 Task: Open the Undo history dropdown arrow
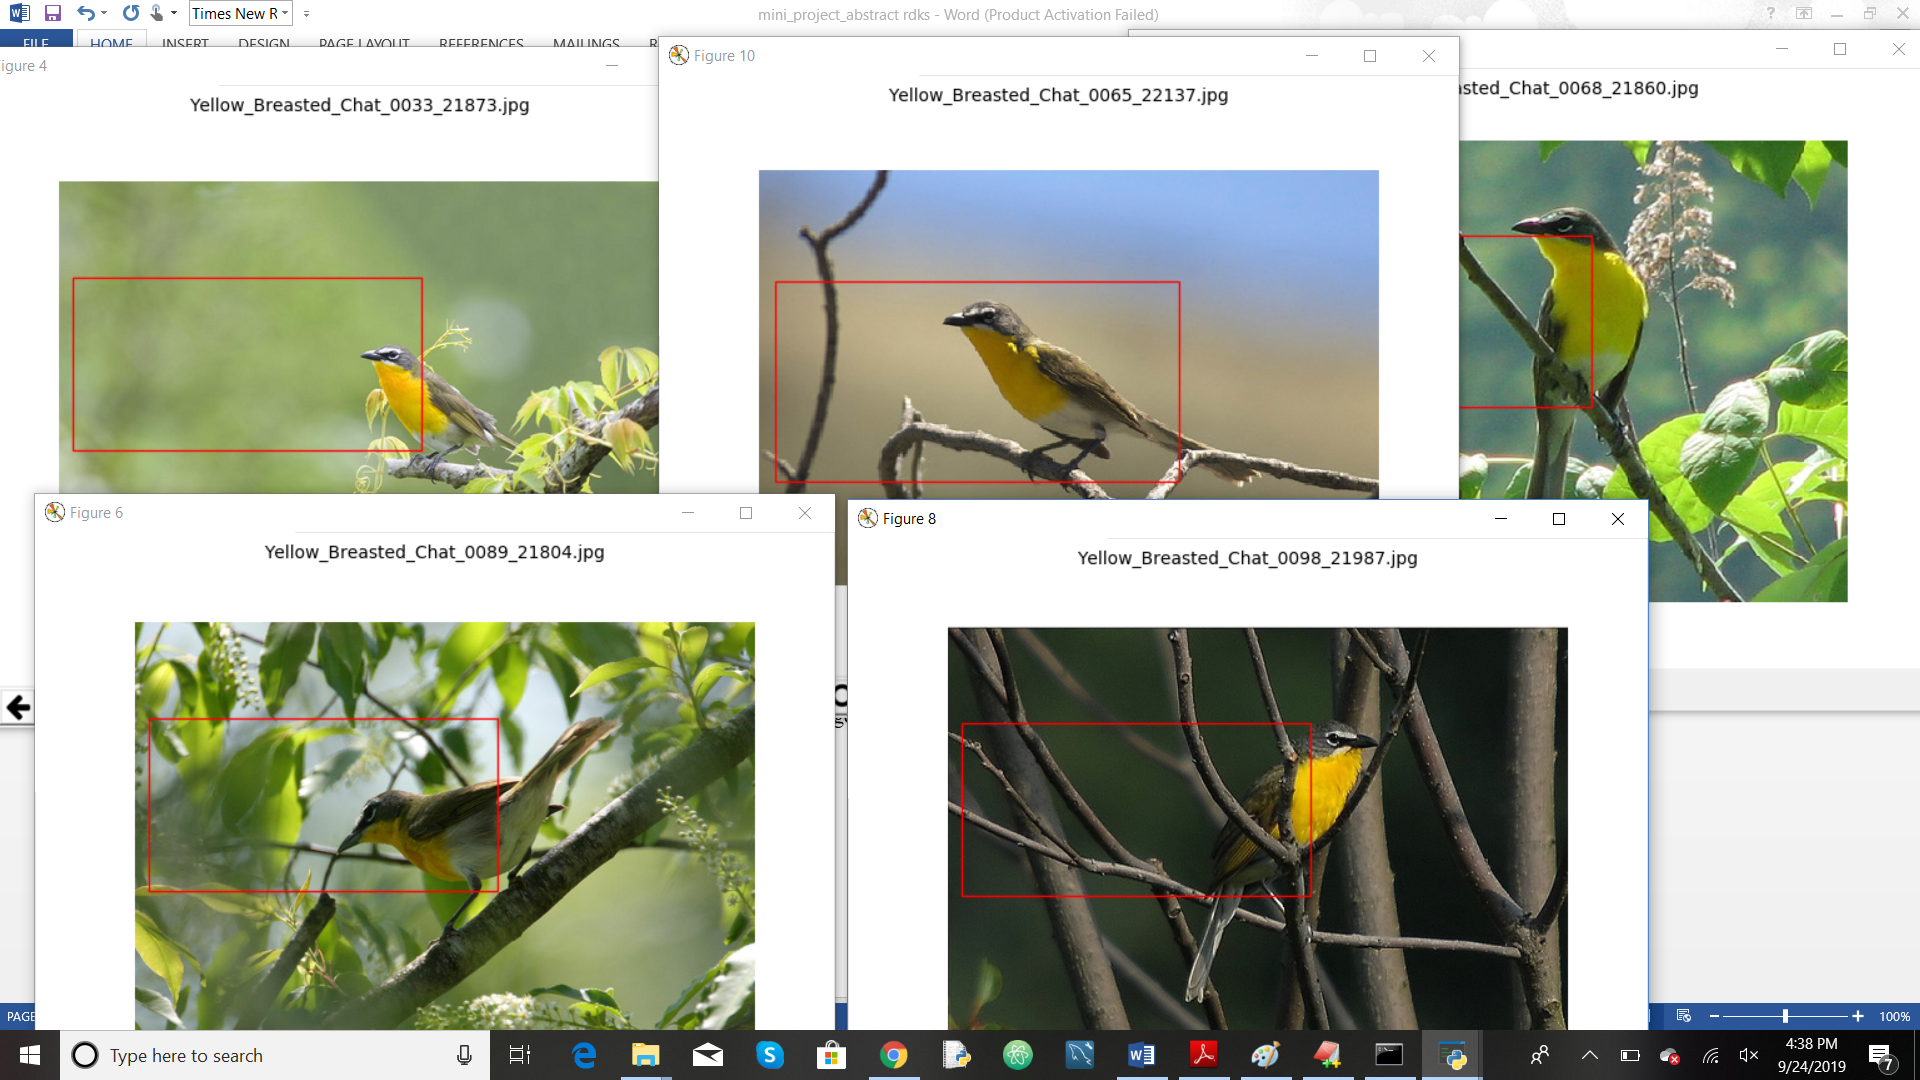tap(104, 14)
